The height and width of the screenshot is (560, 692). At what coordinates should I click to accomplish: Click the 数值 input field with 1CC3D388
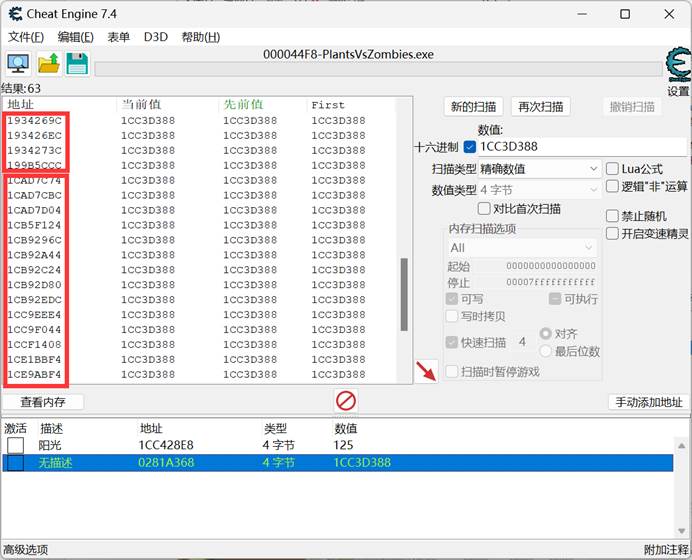point(582,147)
